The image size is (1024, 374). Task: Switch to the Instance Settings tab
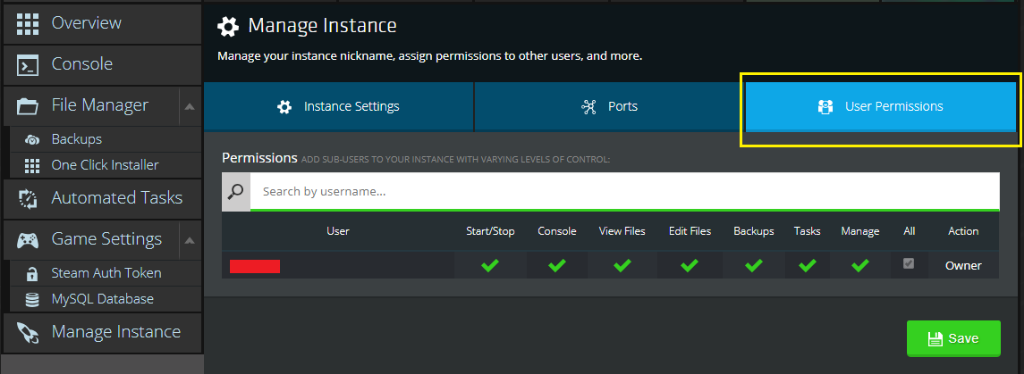[338, 106]
